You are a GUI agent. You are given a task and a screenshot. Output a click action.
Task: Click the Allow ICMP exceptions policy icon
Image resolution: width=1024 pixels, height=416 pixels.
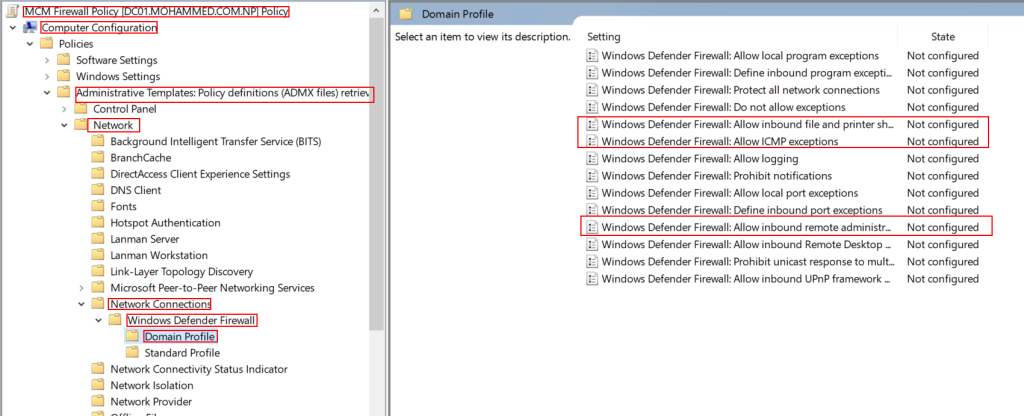pos(592,141)
